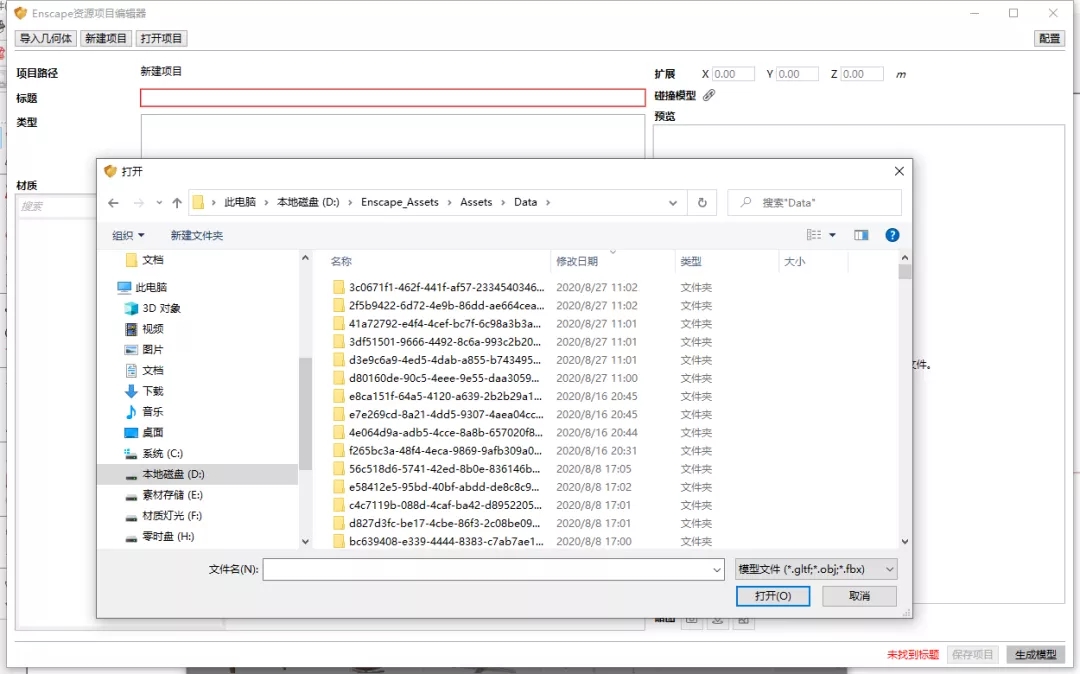
Task: Click the Back navigation arrow
Action: [114, 203]
